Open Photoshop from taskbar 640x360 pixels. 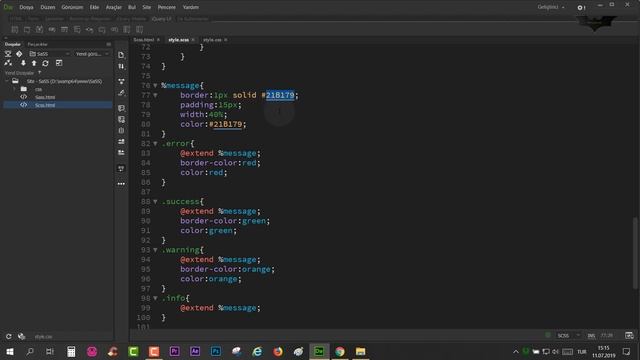(x=216, y=351)
